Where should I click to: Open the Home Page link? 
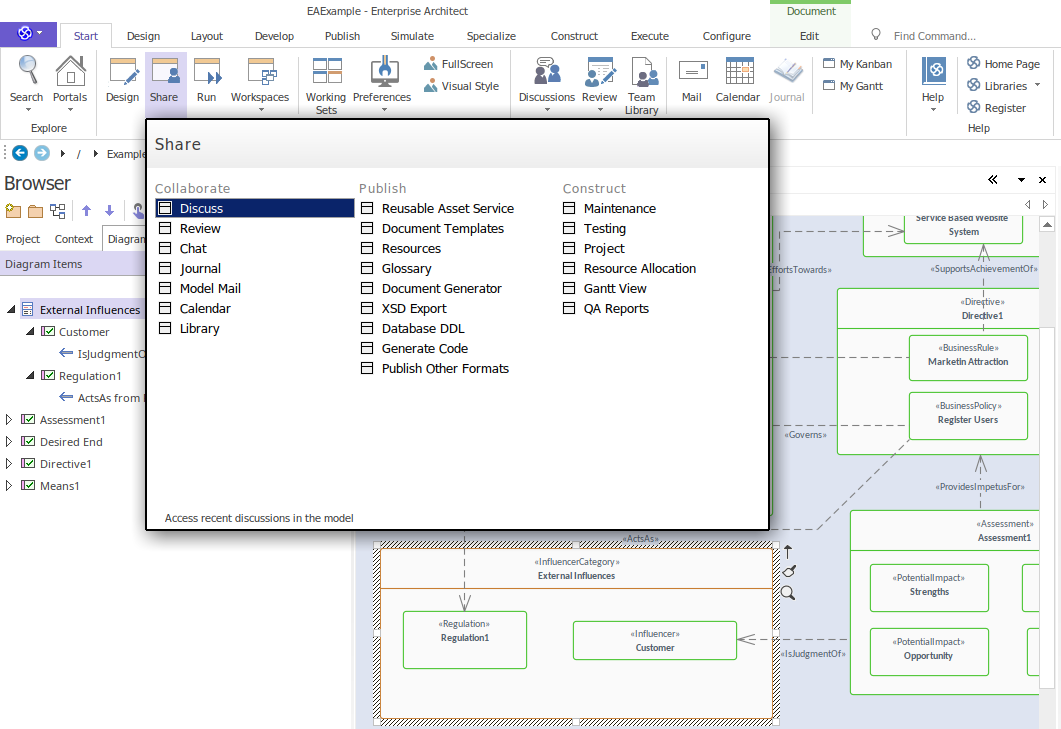[x=1012, y=64]
